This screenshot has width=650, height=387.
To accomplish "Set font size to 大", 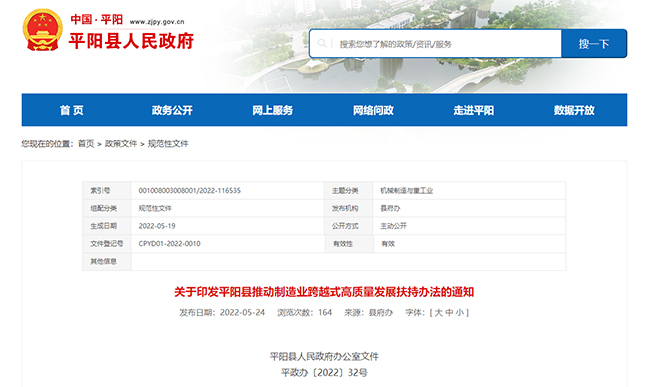I will coord(438,312).
